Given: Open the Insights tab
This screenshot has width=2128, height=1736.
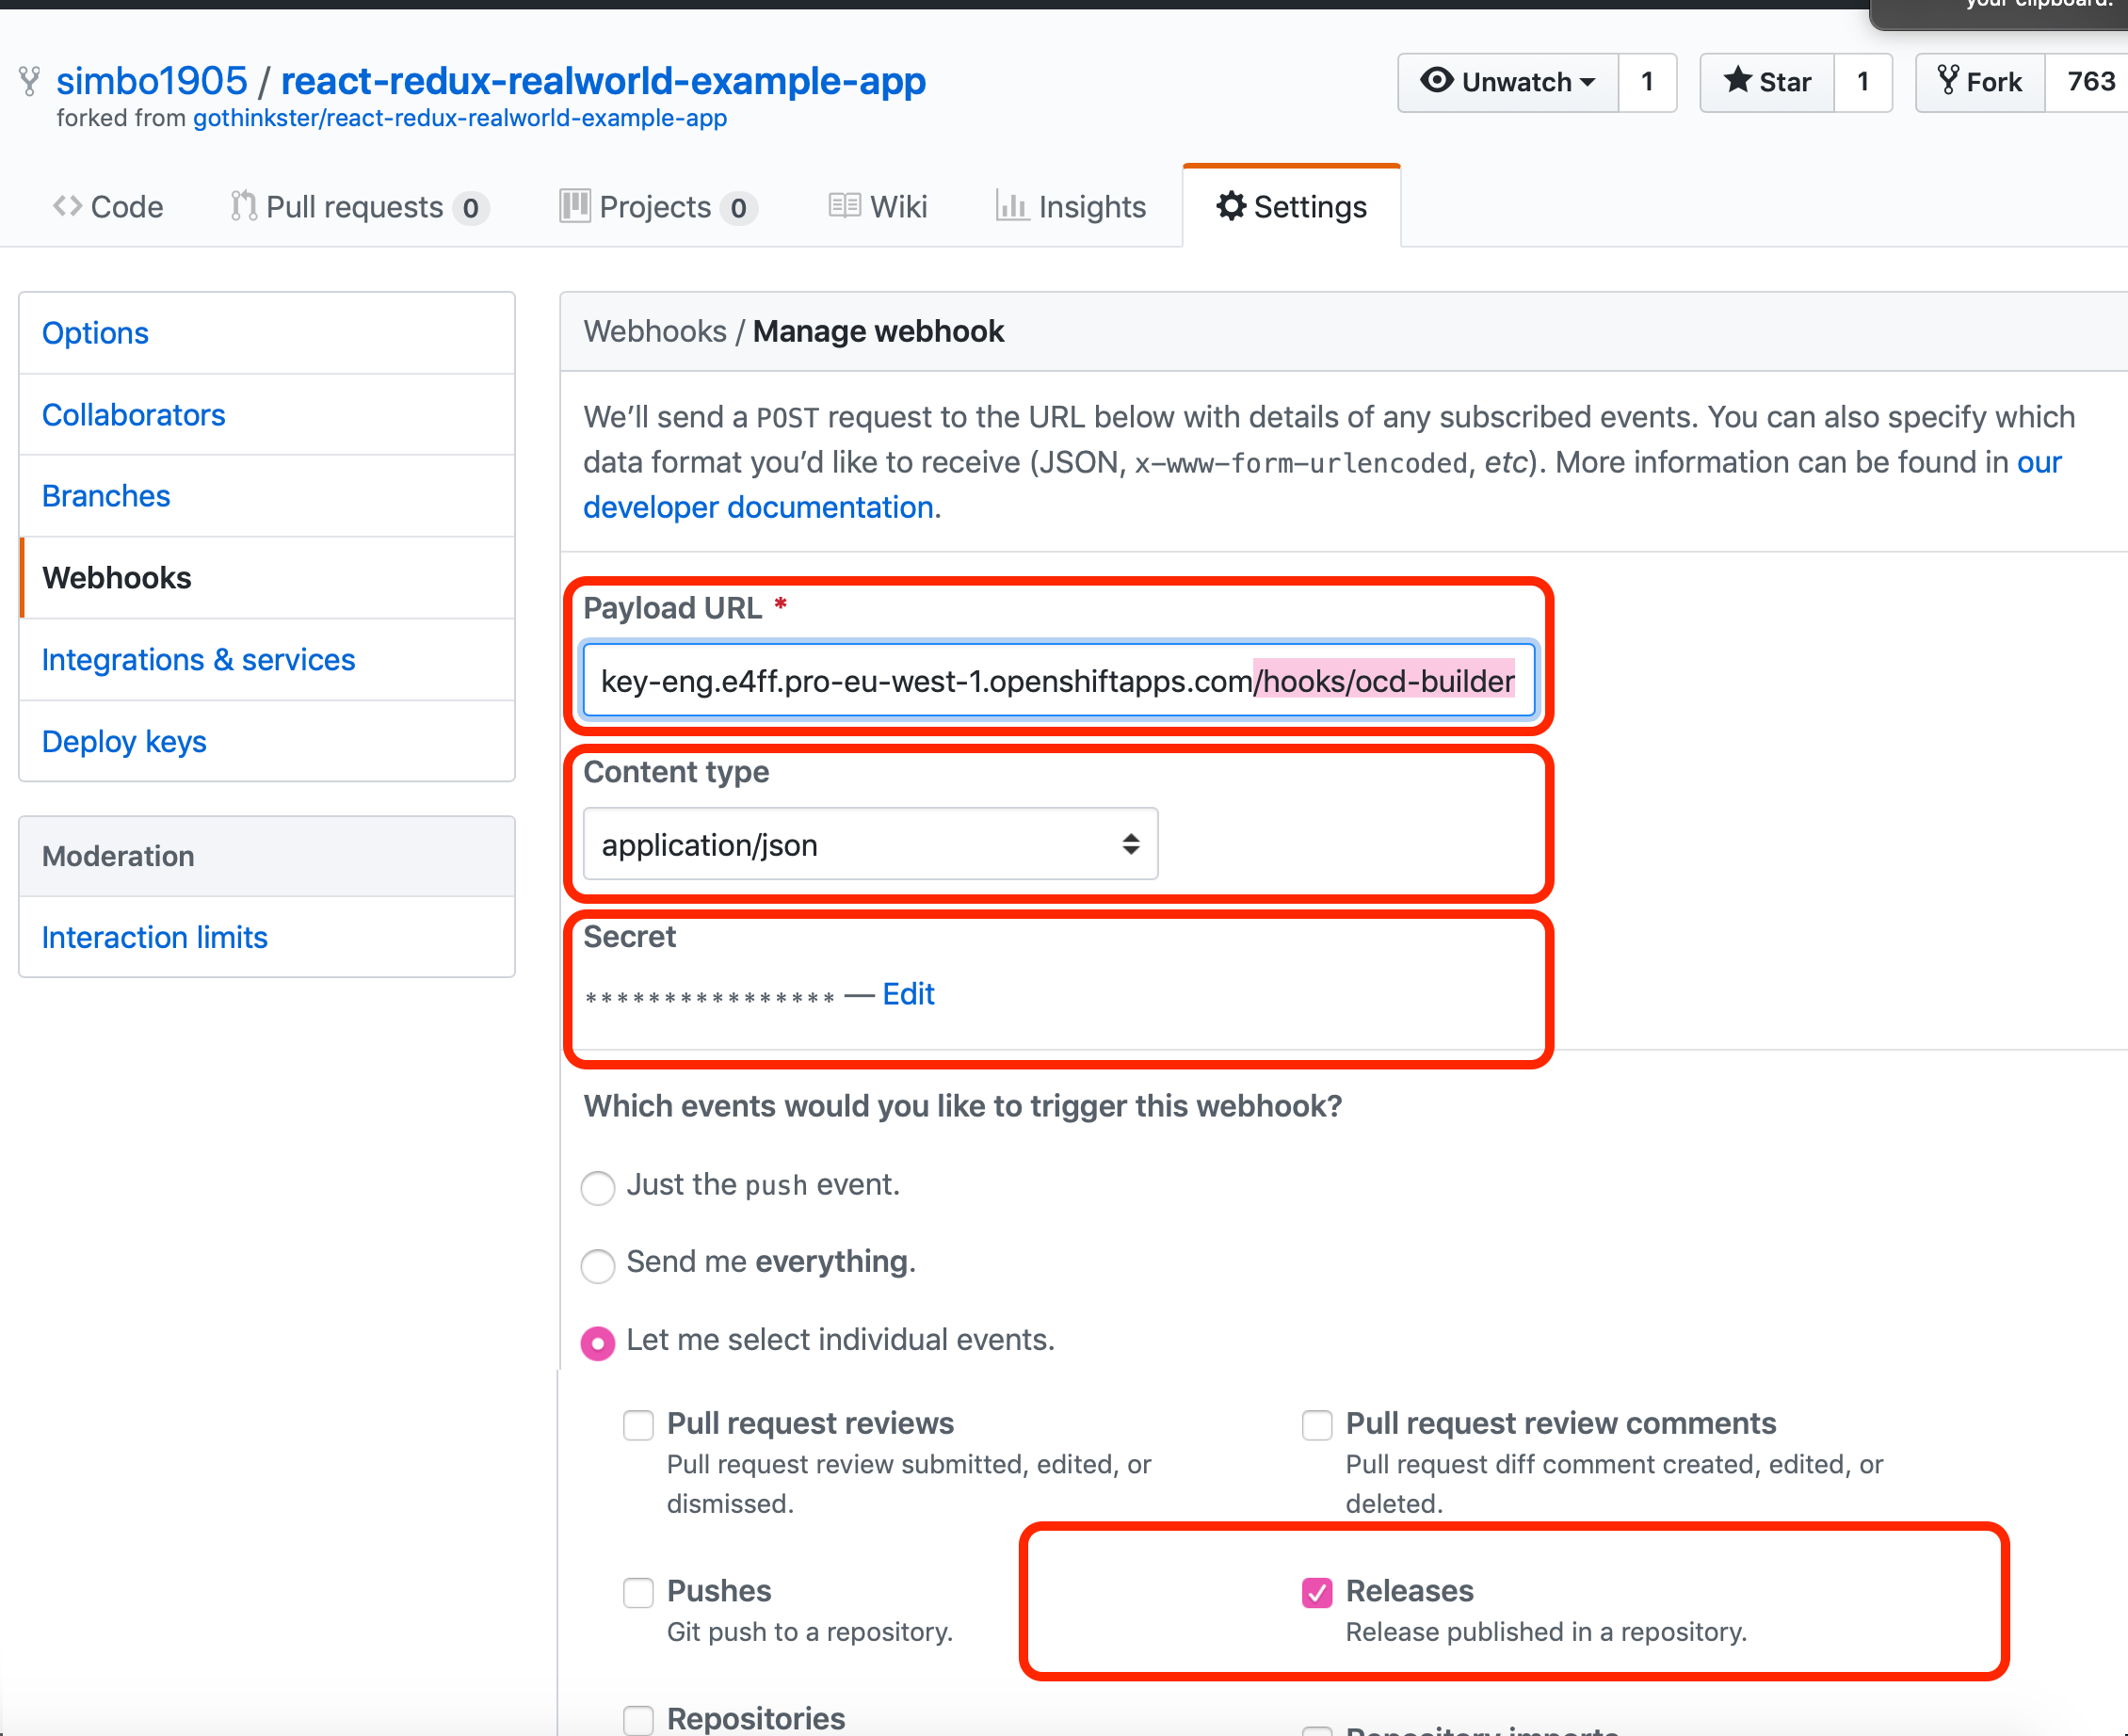Looking at the screenshot, I should click(x=1071, y=206).
